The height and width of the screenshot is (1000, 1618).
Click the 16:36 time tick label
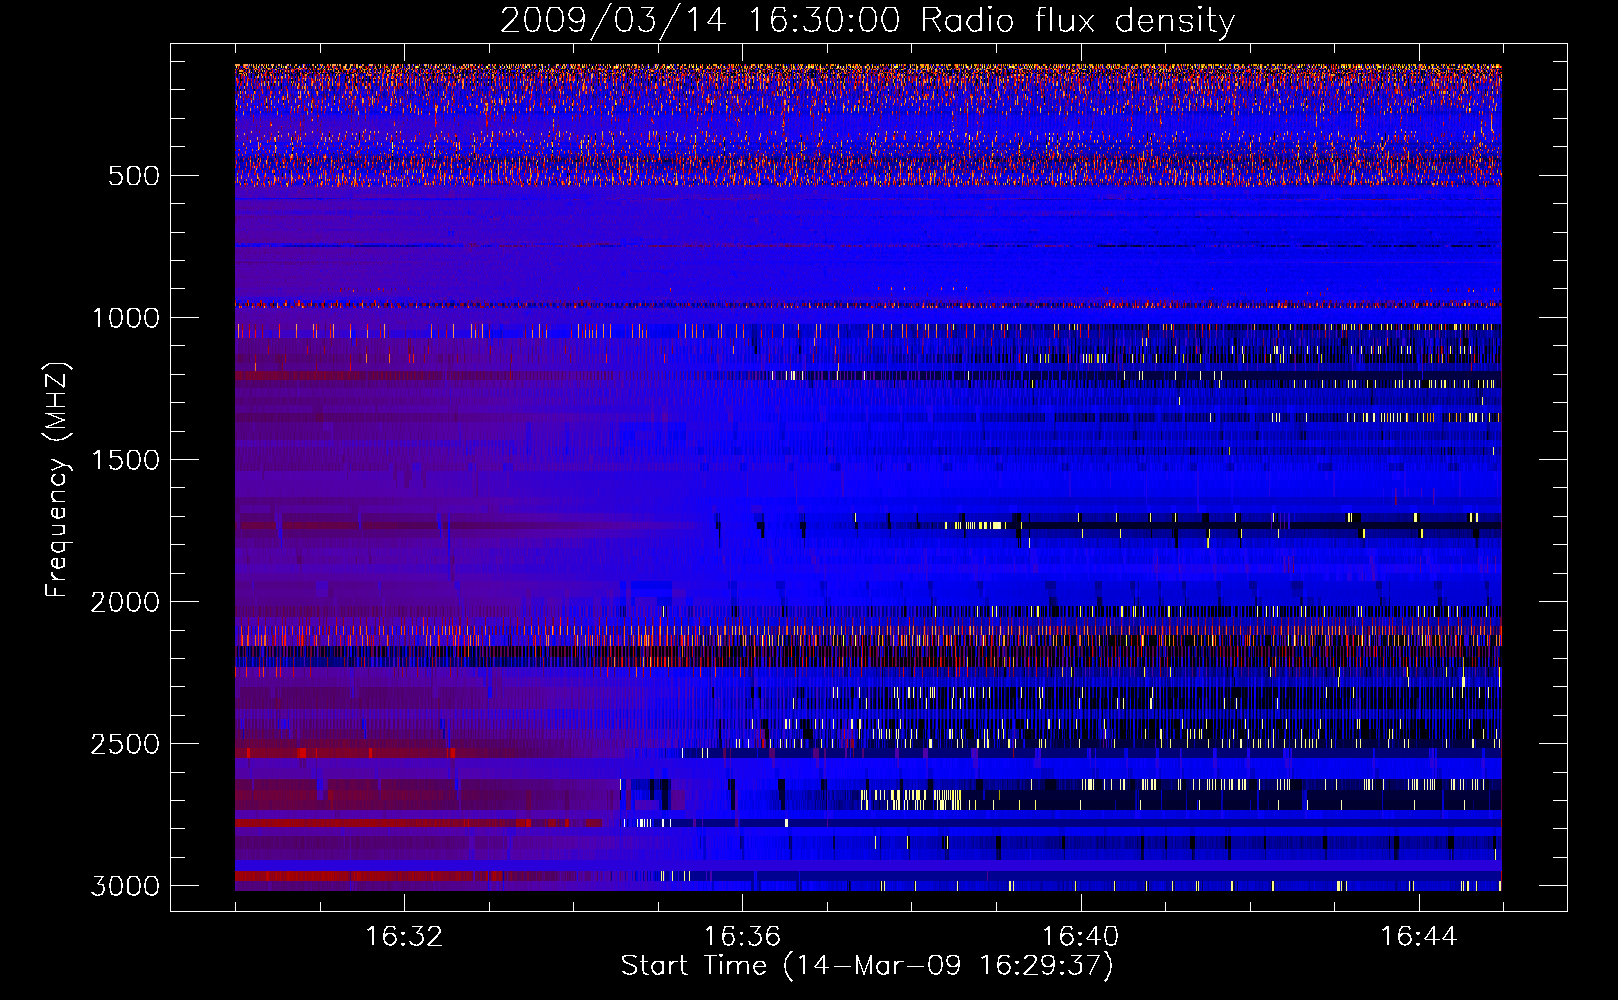(742, 937)
